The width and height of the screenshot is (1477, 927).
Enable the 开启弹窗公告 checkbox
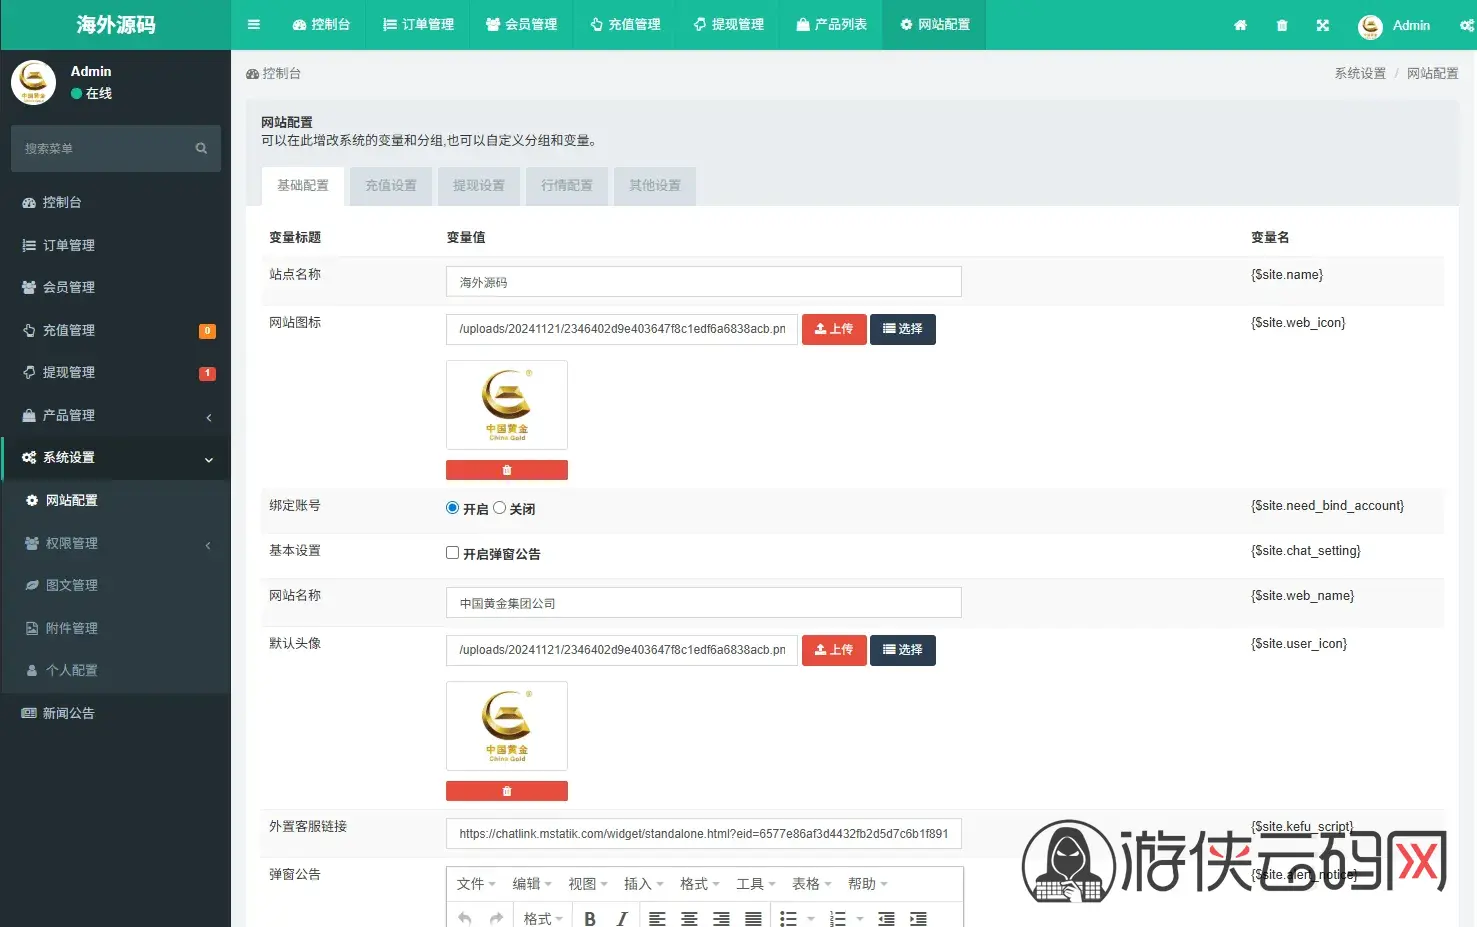(x=452, y=553)
